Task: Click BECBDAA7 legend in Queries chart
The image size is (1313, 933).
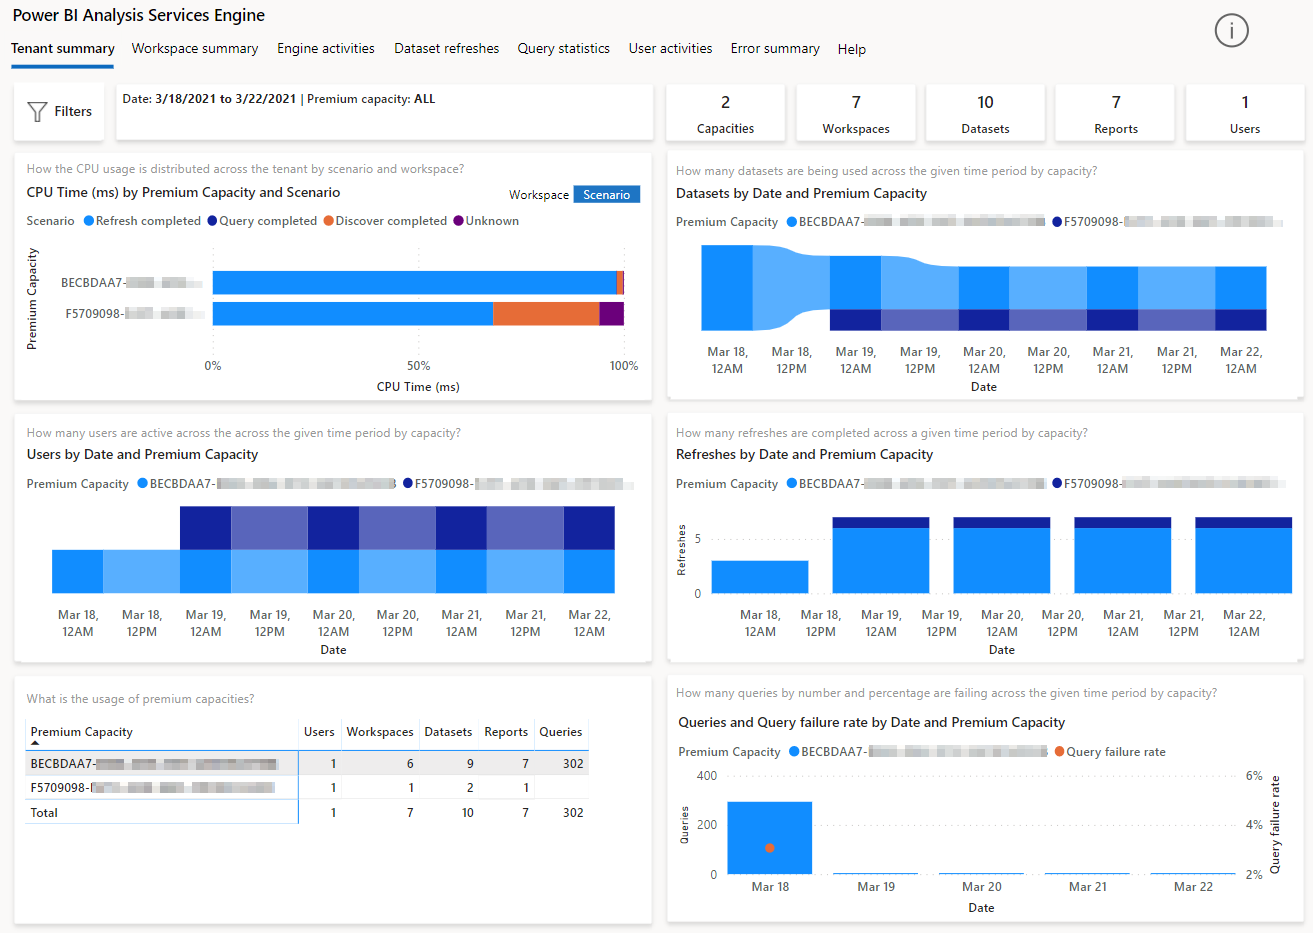Action: pyautogui.click(x=918, y=752)
